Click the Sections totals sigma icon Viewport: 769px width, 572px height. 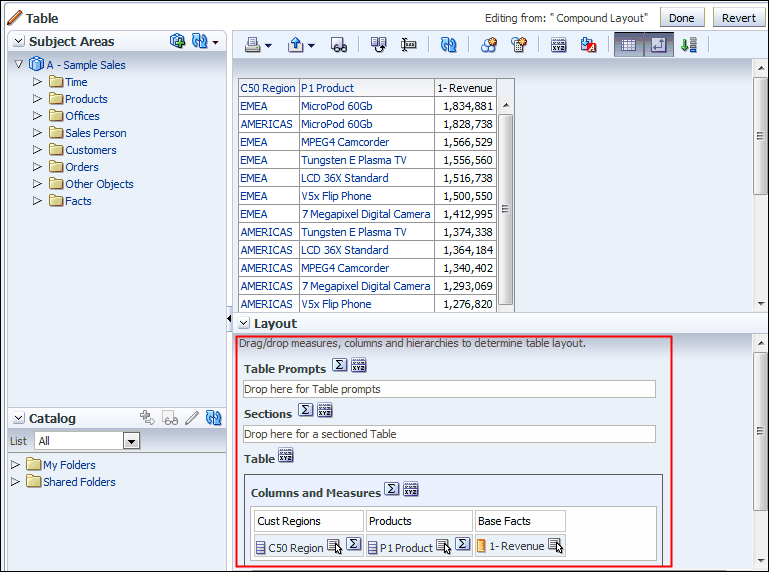coord(306,410)
